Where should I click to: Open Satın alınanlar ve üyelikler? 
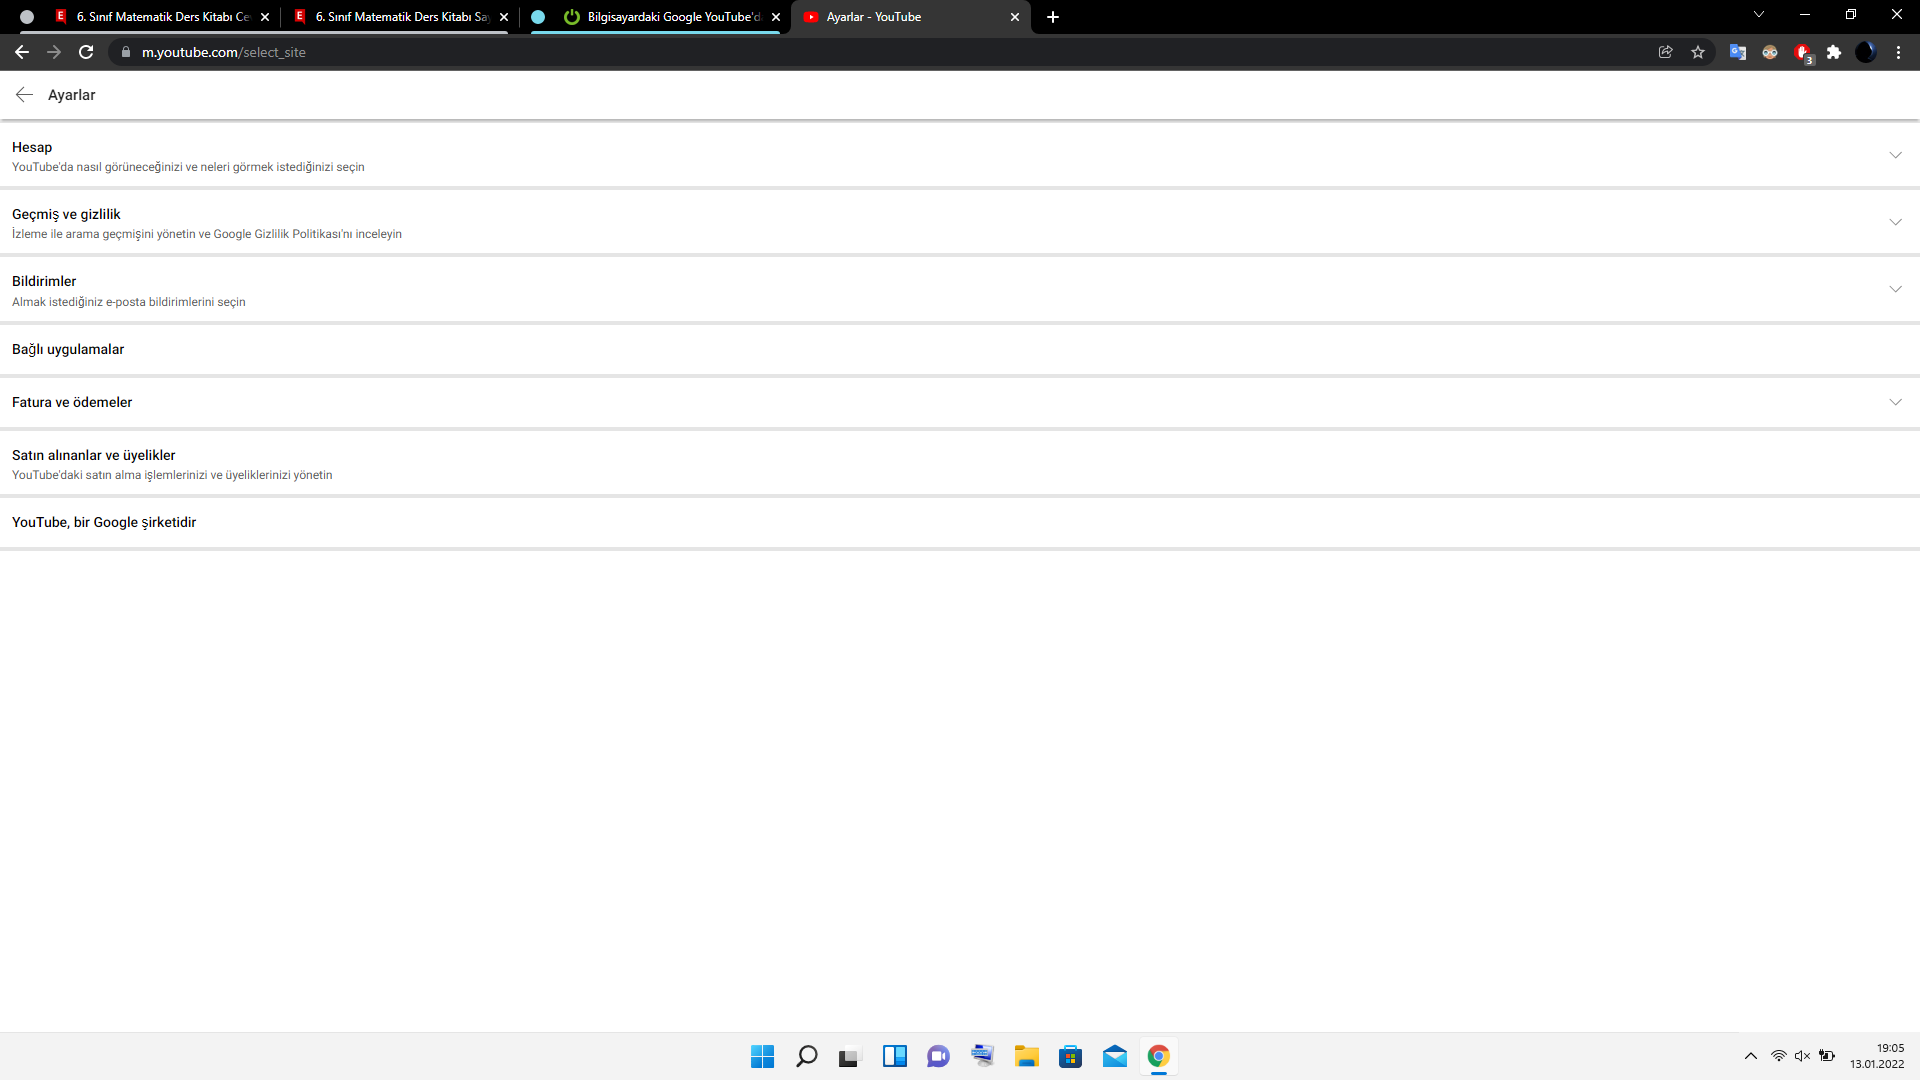click(94, 455)
